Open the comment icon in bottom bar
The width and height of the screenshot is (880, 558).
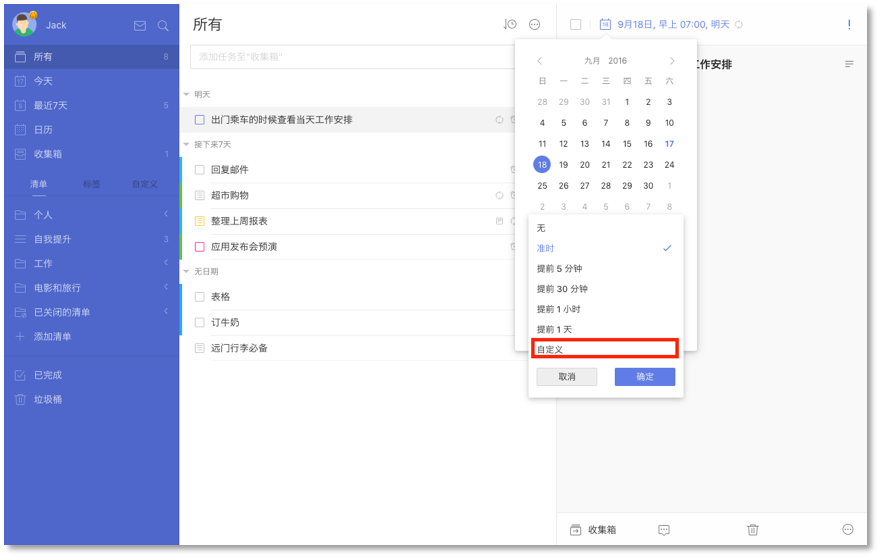[x=664, y=530]
